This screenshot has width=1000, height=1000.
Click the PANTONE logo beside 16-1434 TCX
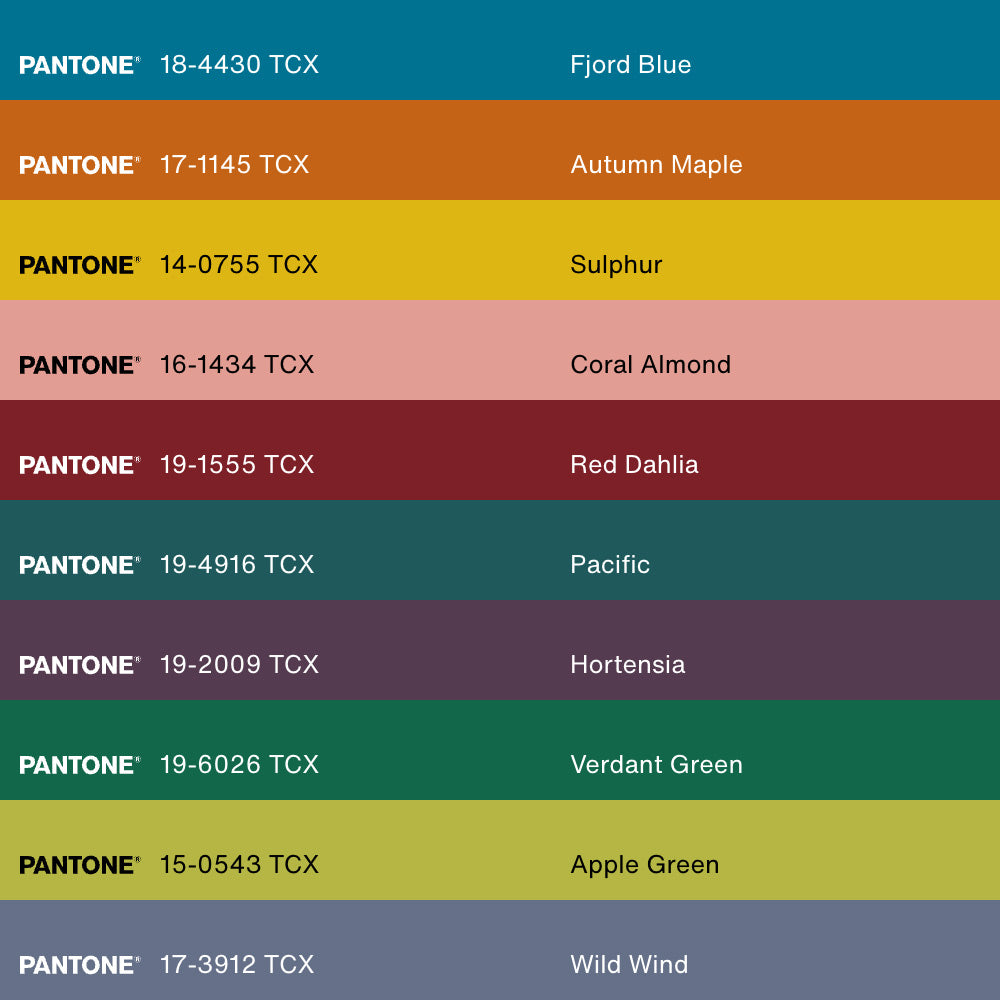pyautogui.click(x=79, y=365)
